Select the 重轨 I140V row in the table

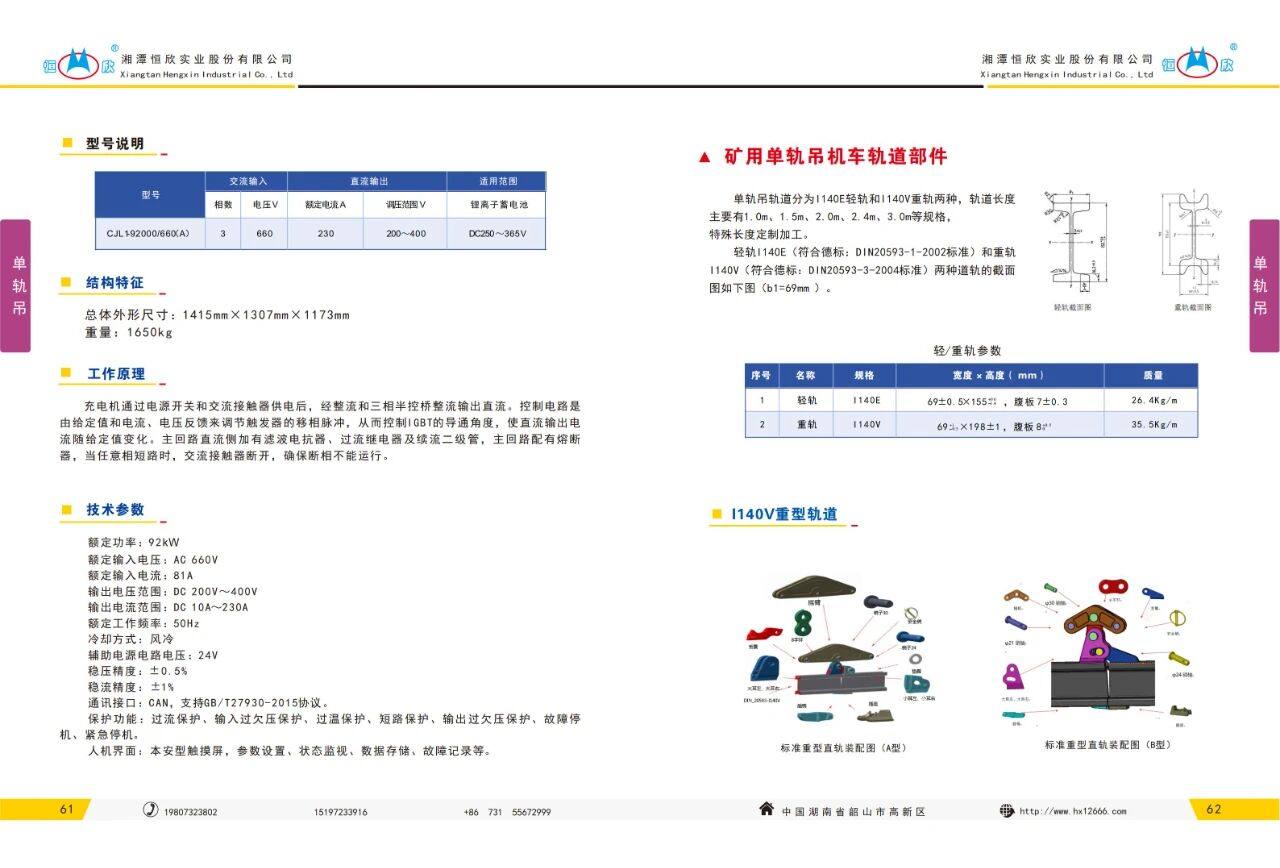coord(971,425)
